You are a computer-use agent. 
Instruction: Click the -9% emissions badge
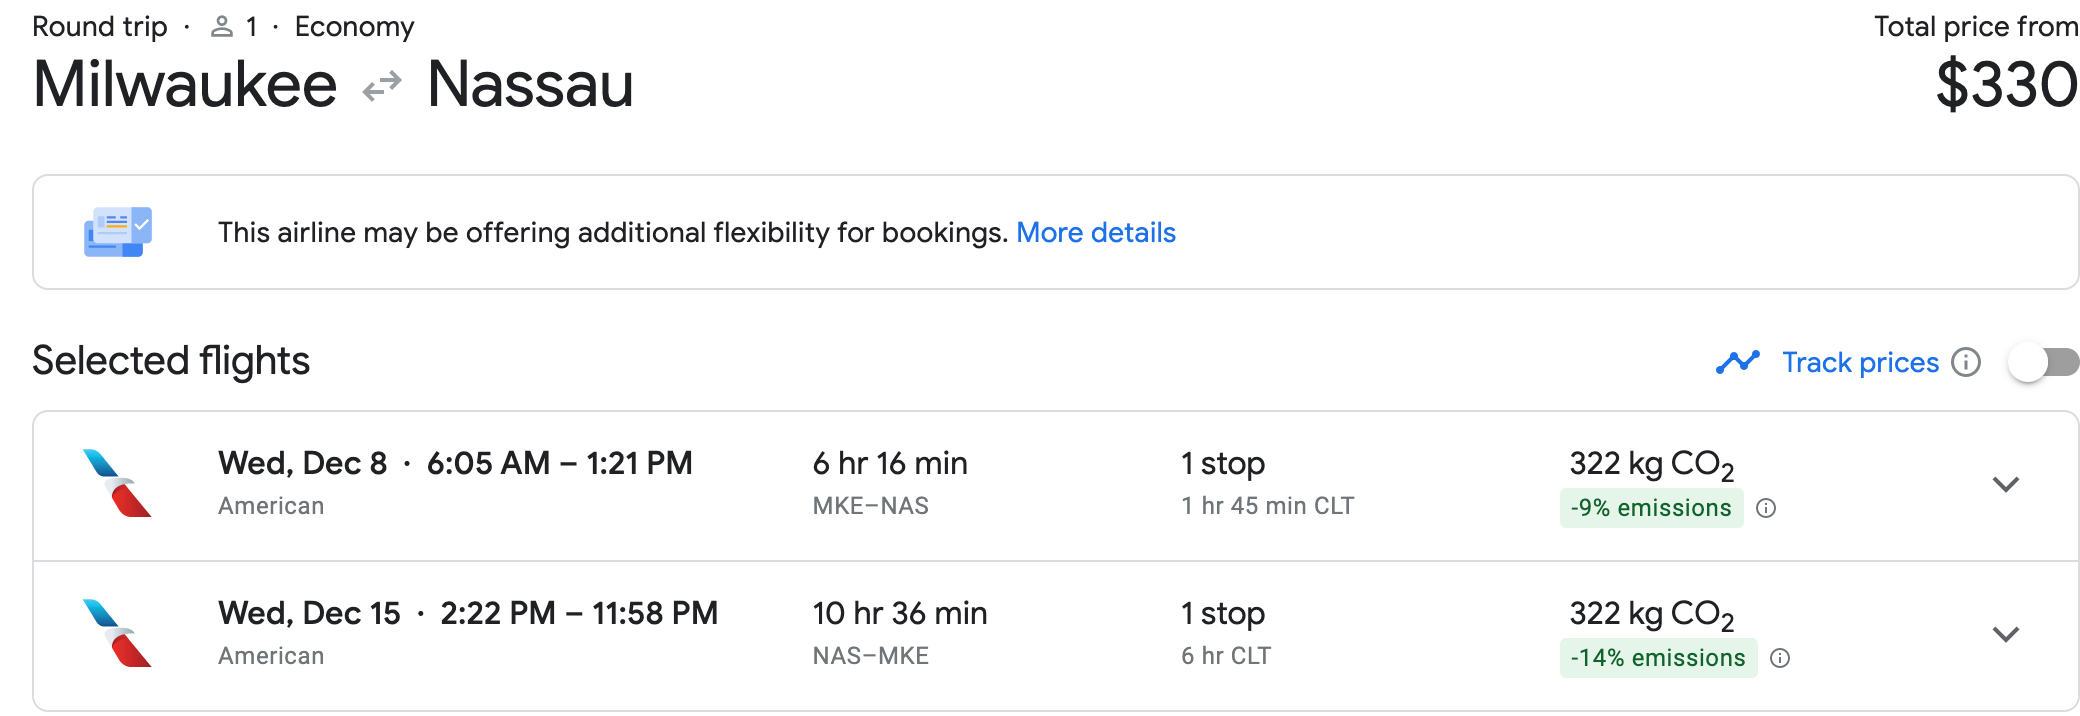click(1650, 508)
